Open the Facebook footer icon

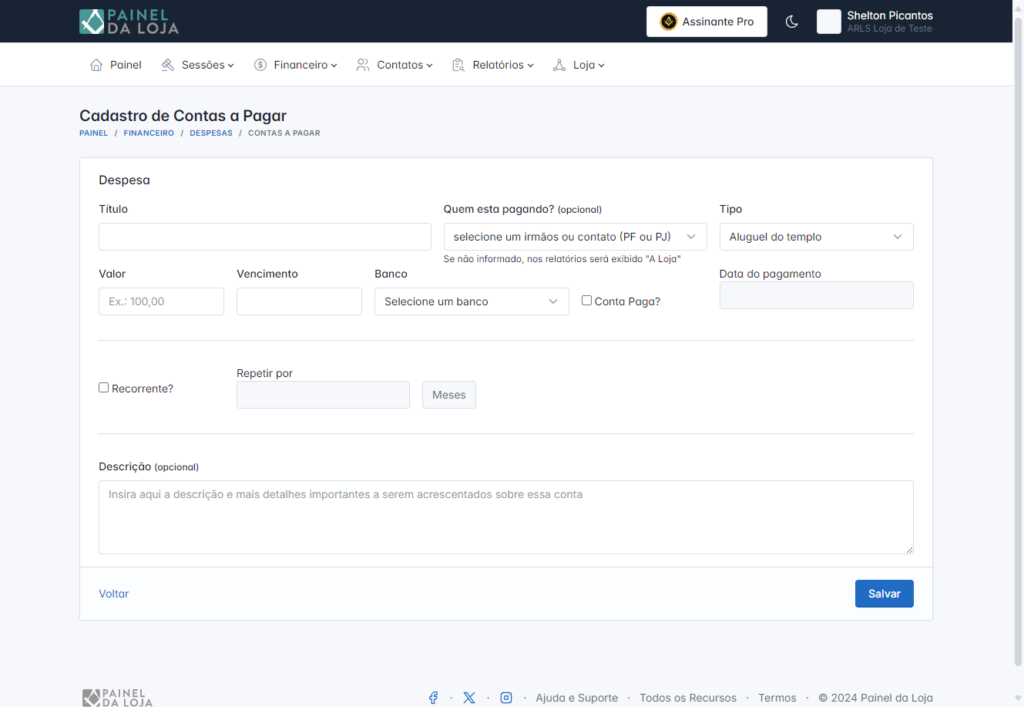tap(433, 697)
